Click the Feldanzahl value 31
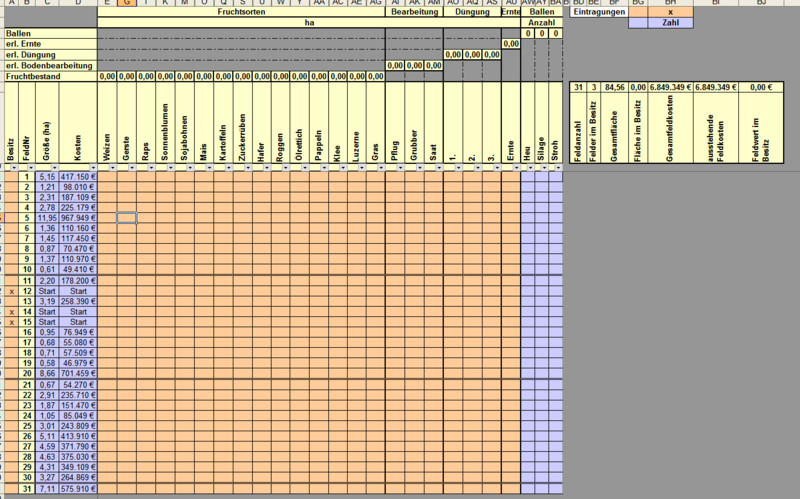This screenshot has width=800, height=499. tap(577, 88)
